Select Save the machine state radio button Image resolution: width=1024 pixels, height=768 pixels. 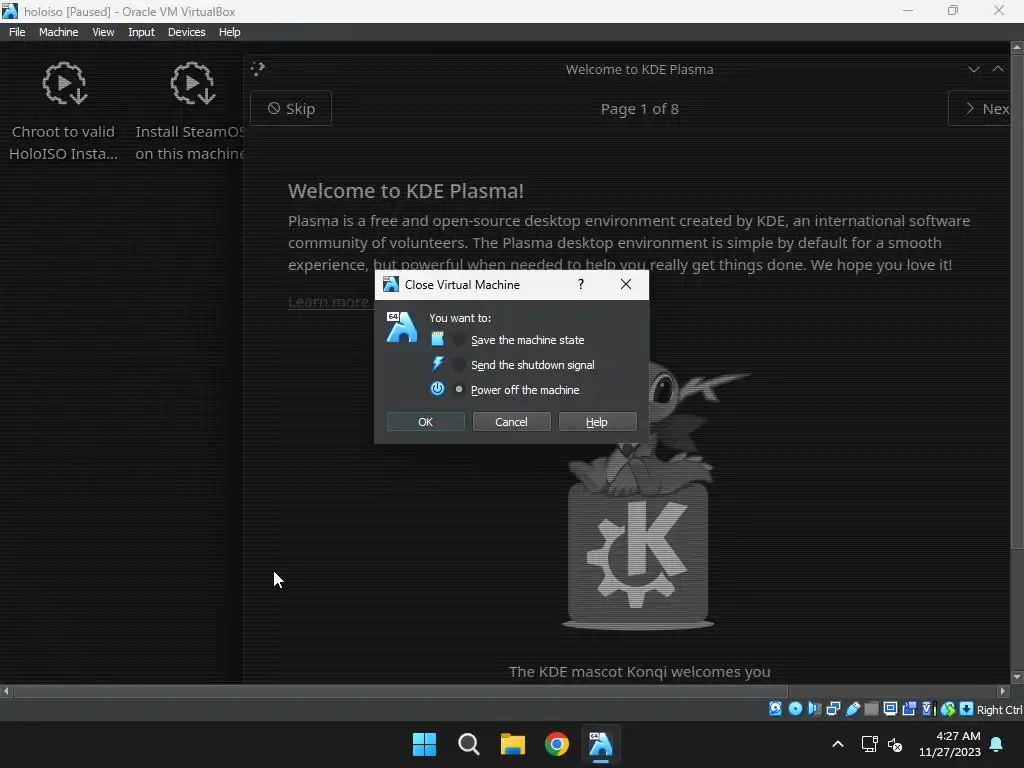459,340
